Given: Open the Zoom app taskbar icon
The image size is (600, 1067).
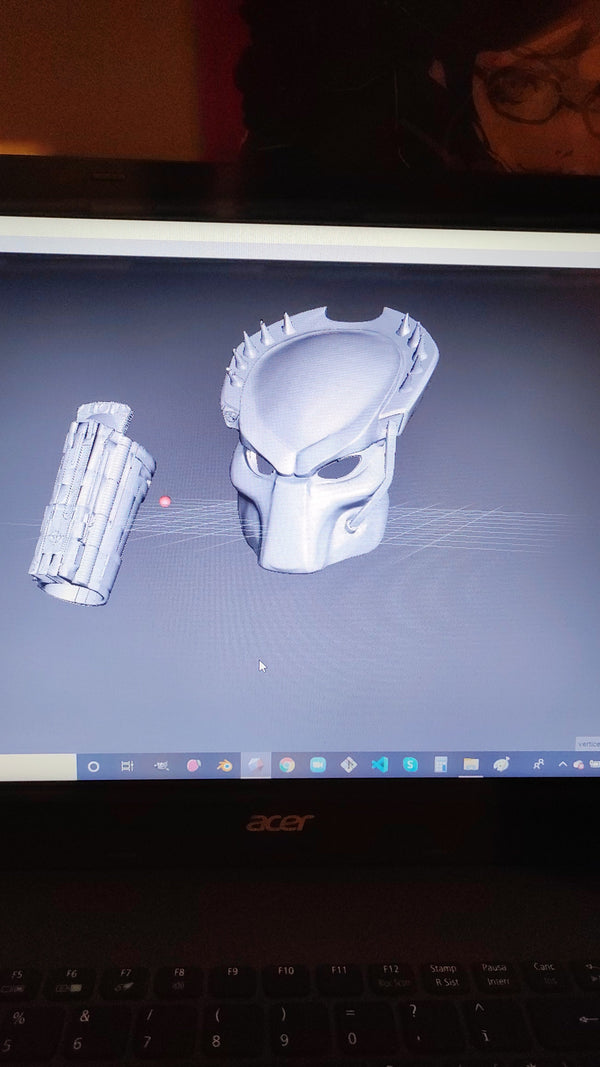Looking at the screenshot, I should [x=318, y=765].
